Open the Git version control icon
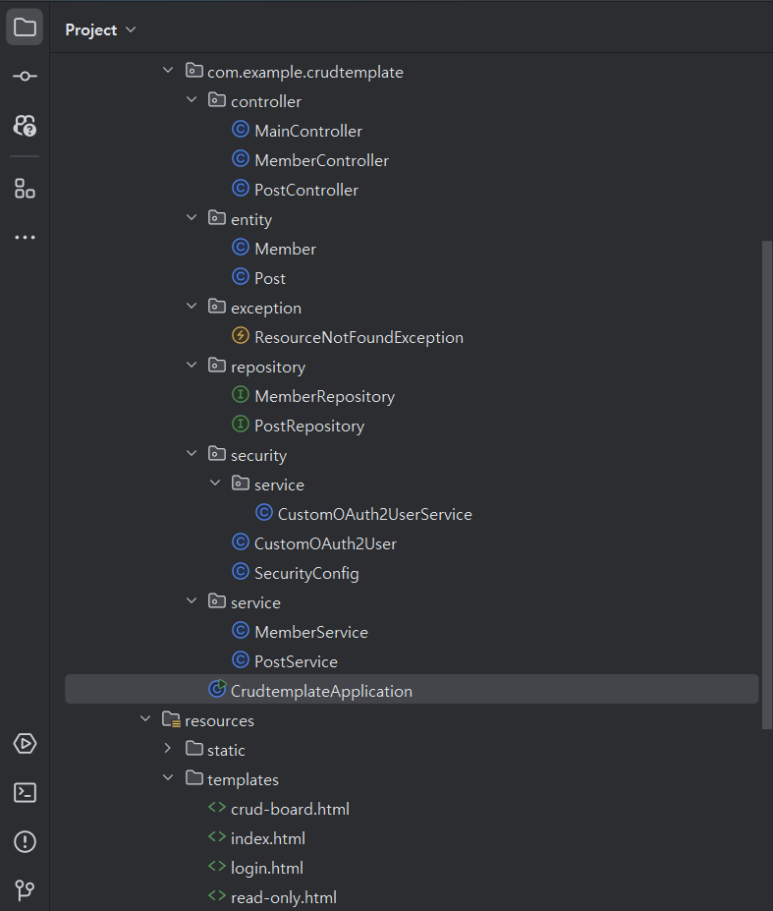The width and height of the screenshot is (773, 911). tap(24, 890)
